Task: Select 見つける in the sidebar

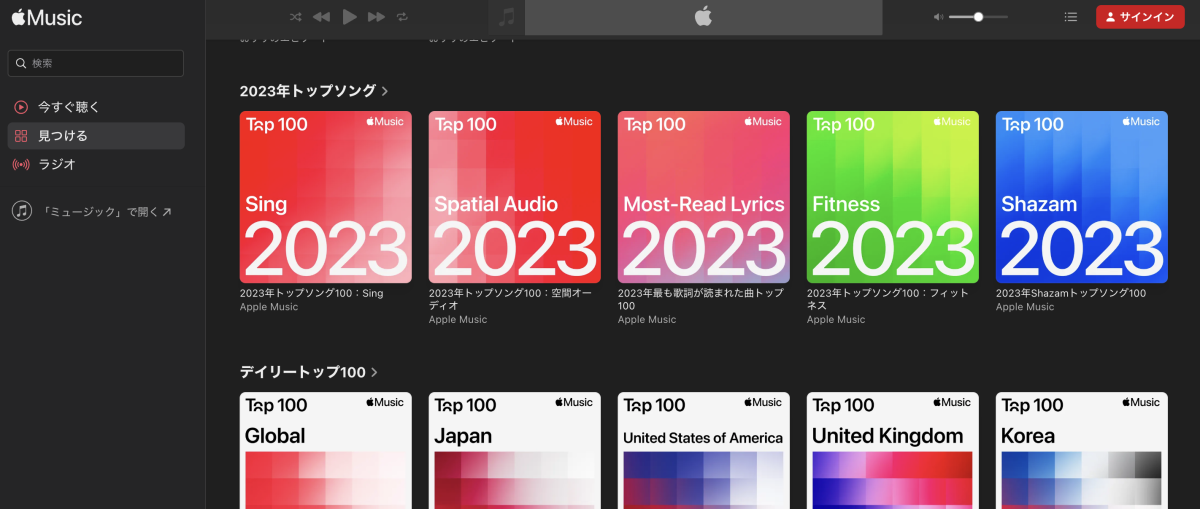Action: [x=96, y=136]
